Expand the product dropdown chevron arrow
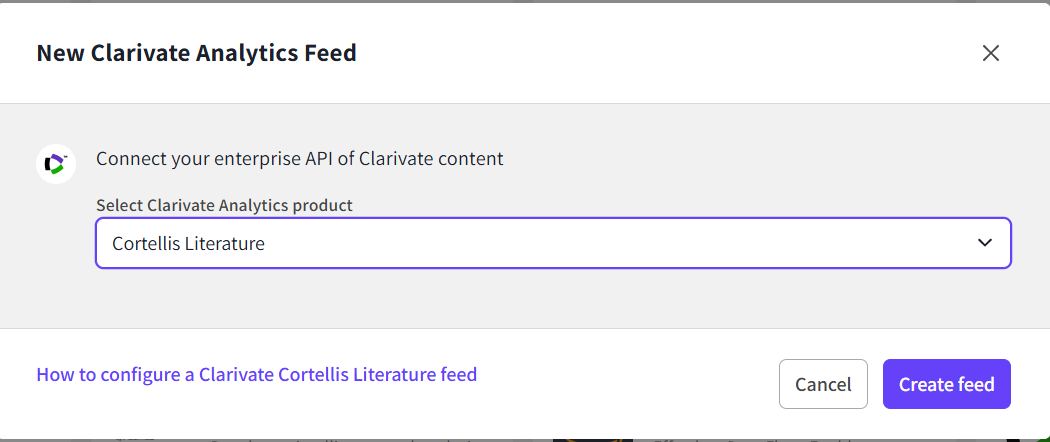The image size is (1050, 442). (x=985, y=243)
